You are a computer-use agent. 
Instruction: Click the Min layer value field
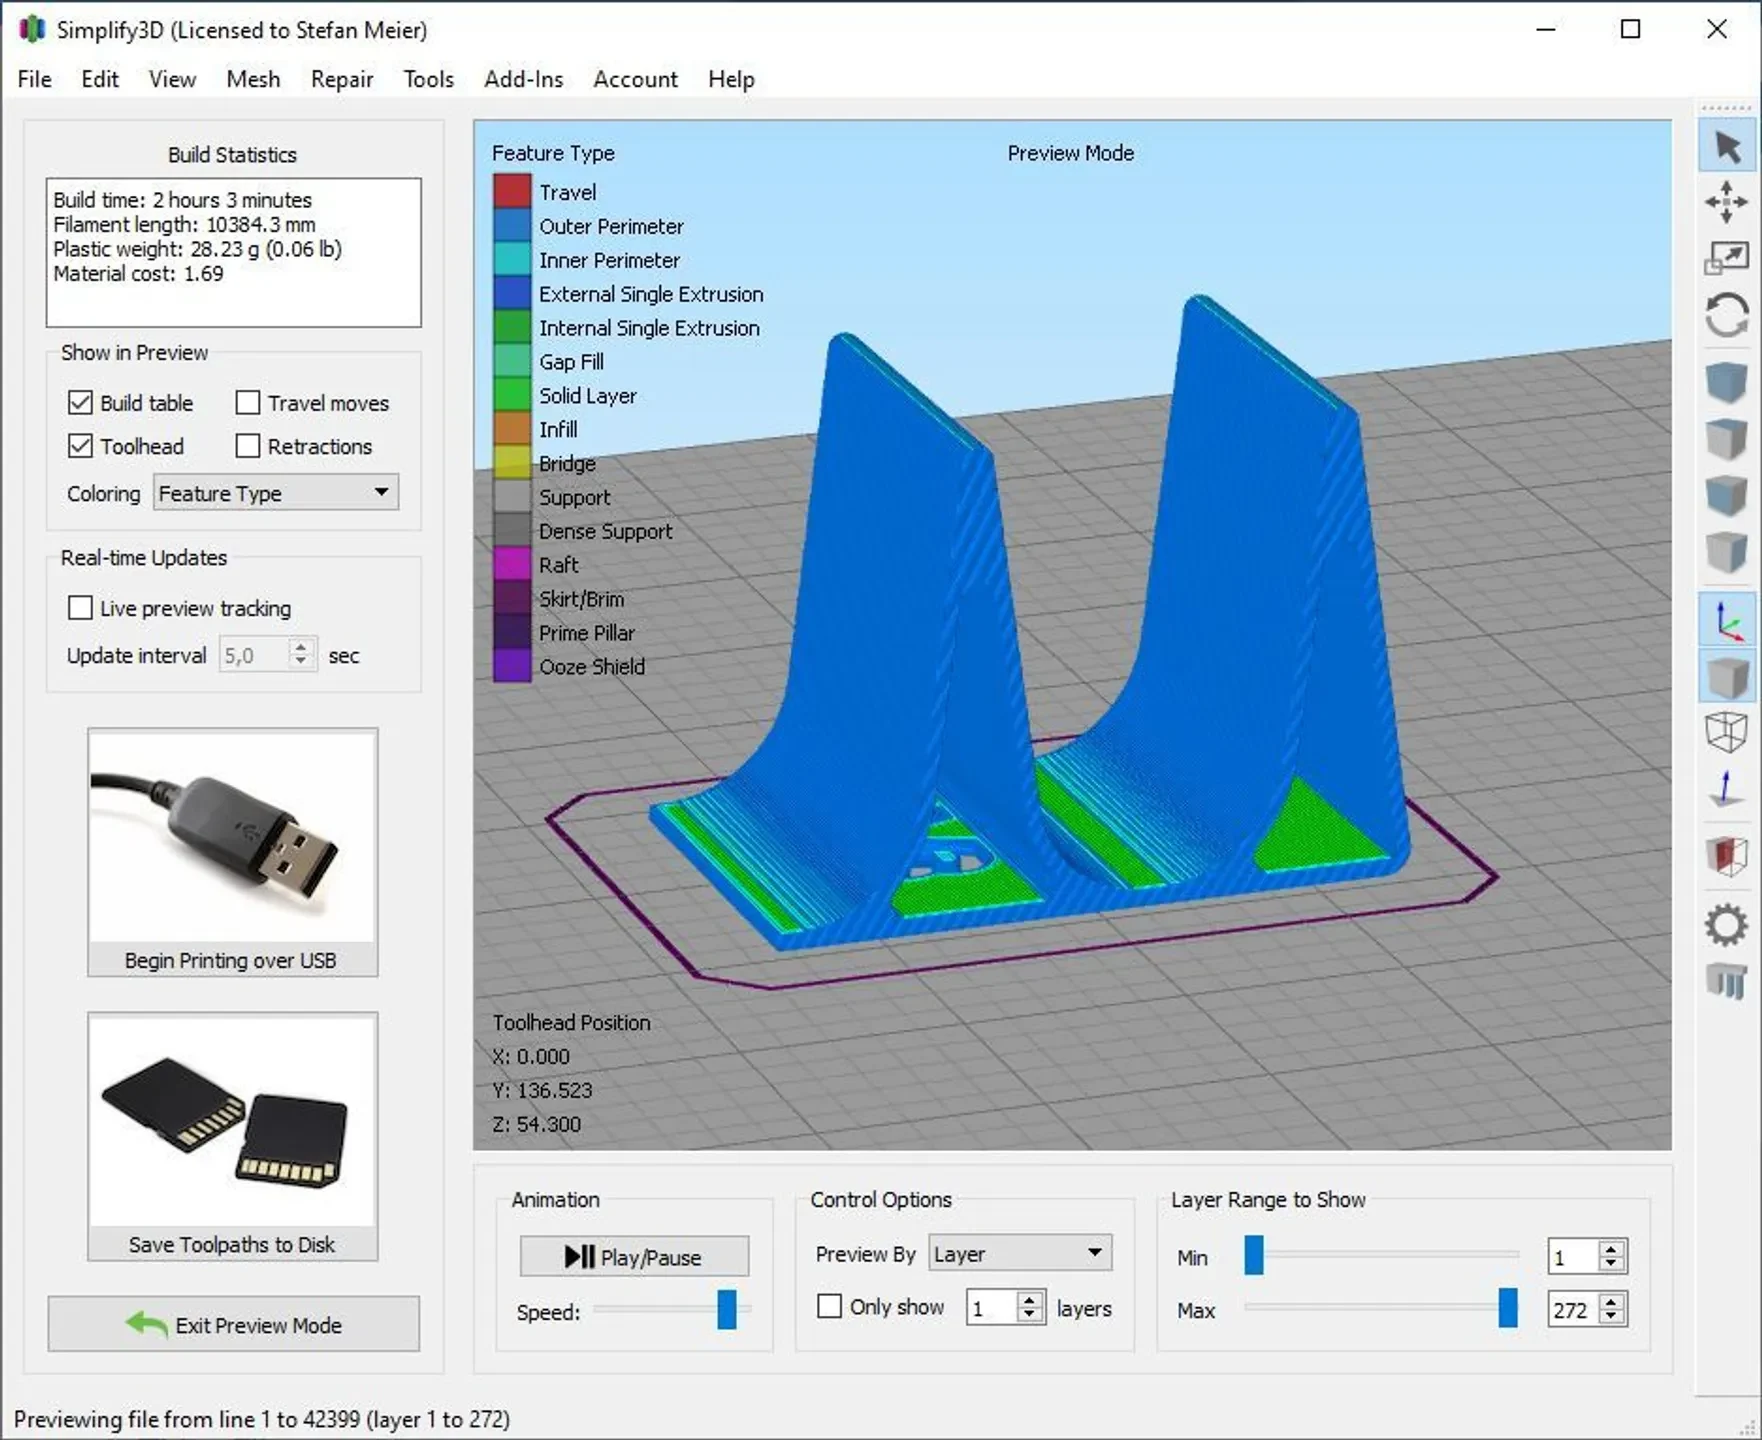click(1573, 1256)
